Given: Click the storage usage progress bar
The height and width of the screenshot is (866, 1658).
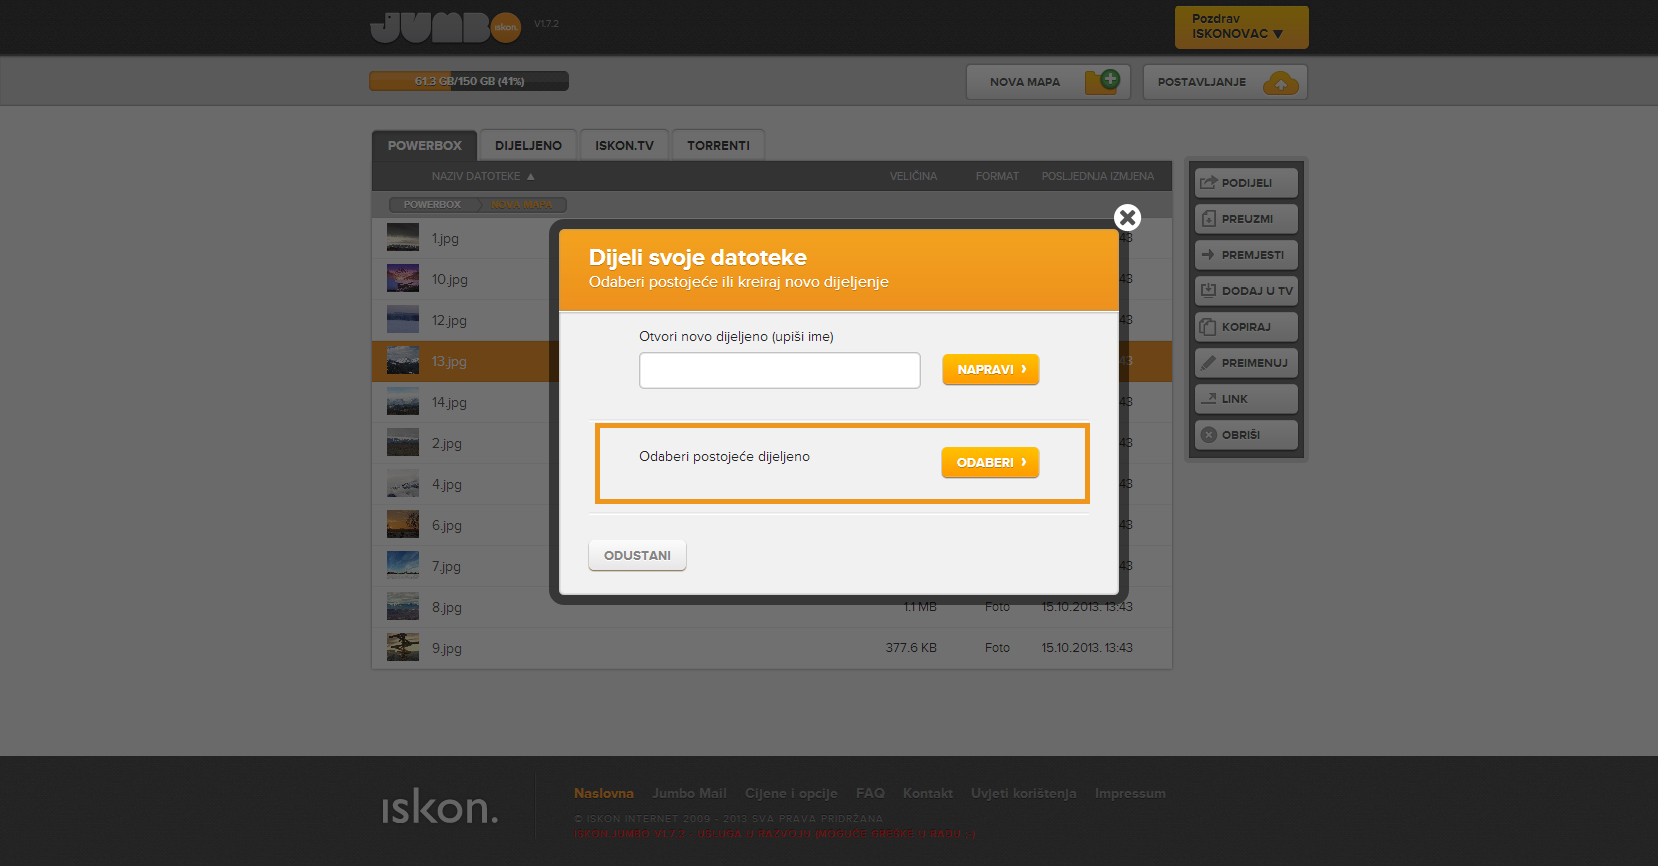Looking at the screenshot, I should pyautogui.click(x=469, y=81).
